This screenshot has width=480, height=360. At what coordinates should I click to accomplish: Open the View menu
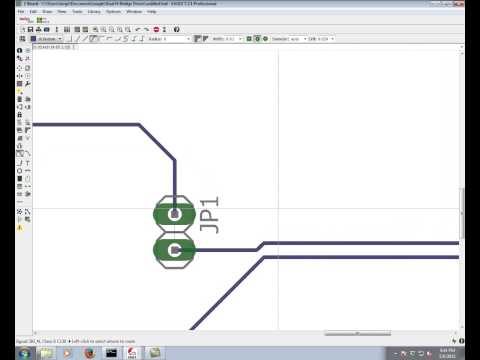62,12
